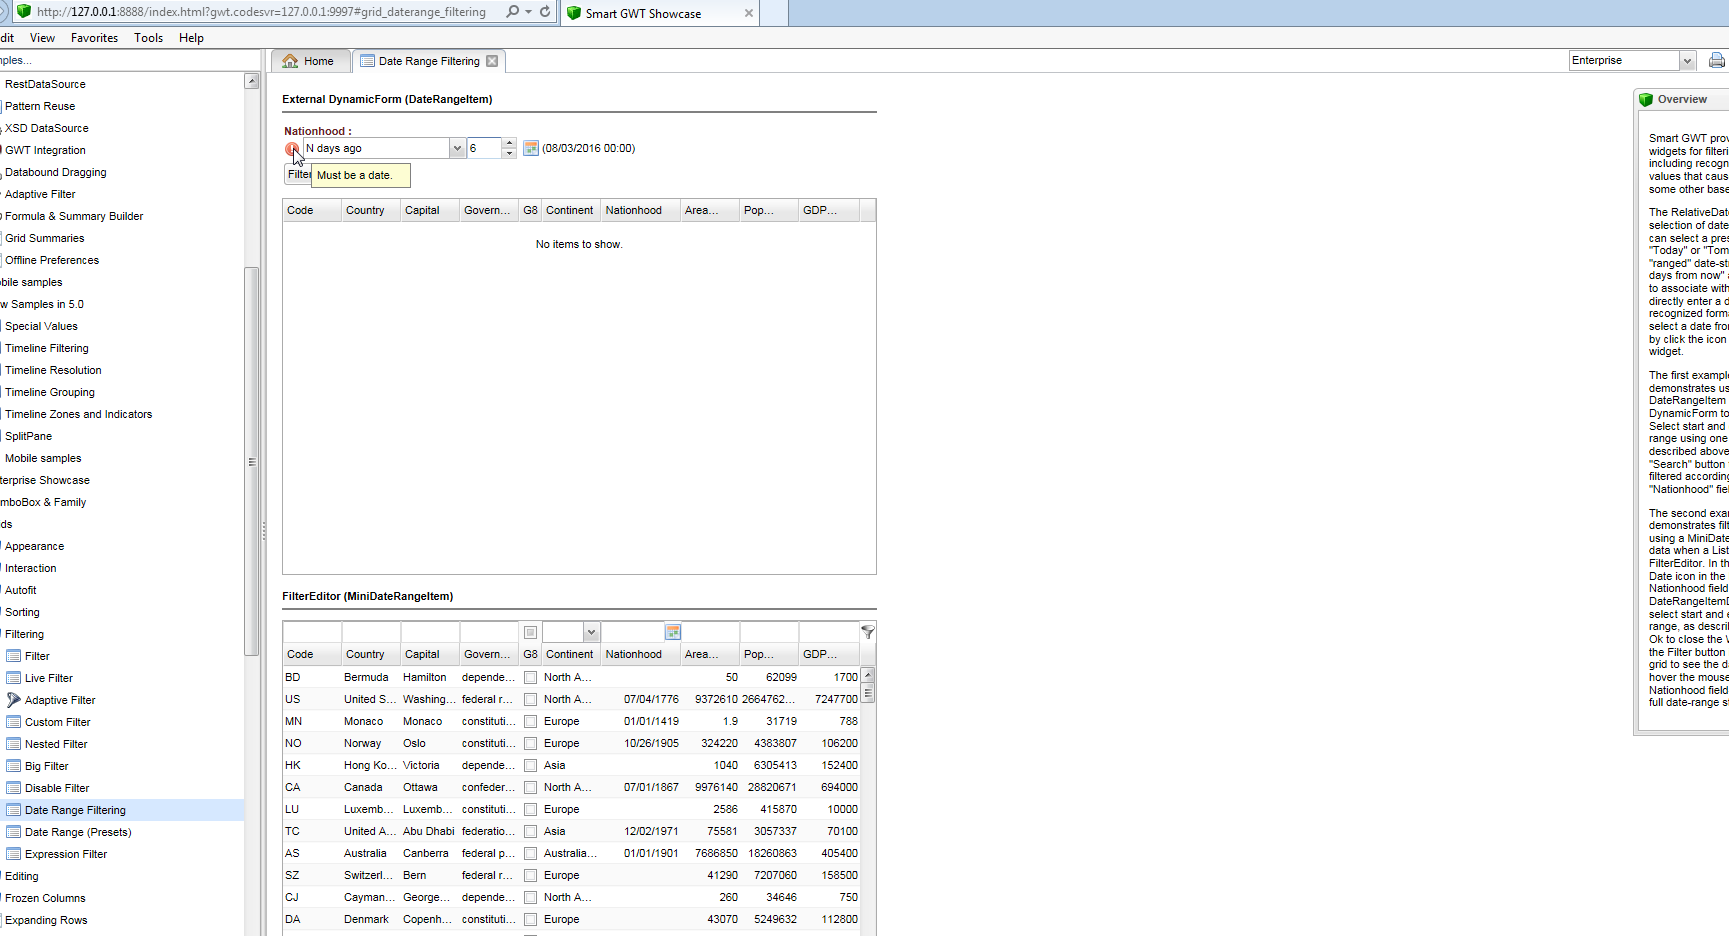Click the printer icon at top right
The image size is (1729, 936).
(1716, 61)
